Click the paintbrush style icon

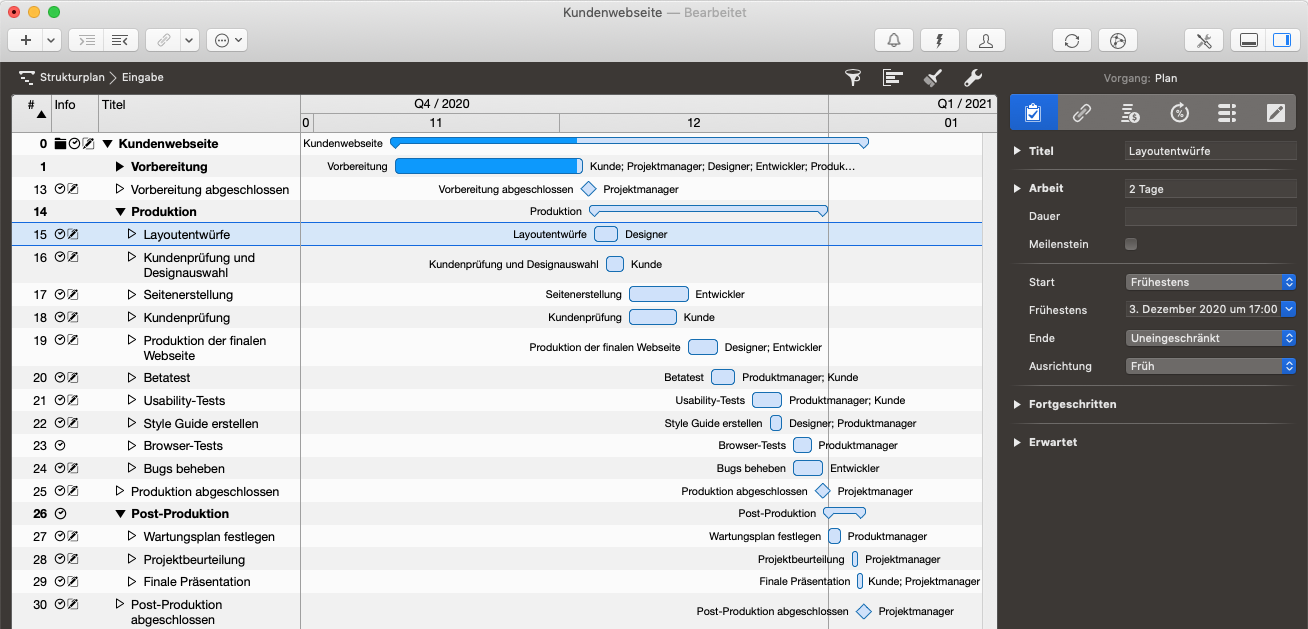point(932,77)
